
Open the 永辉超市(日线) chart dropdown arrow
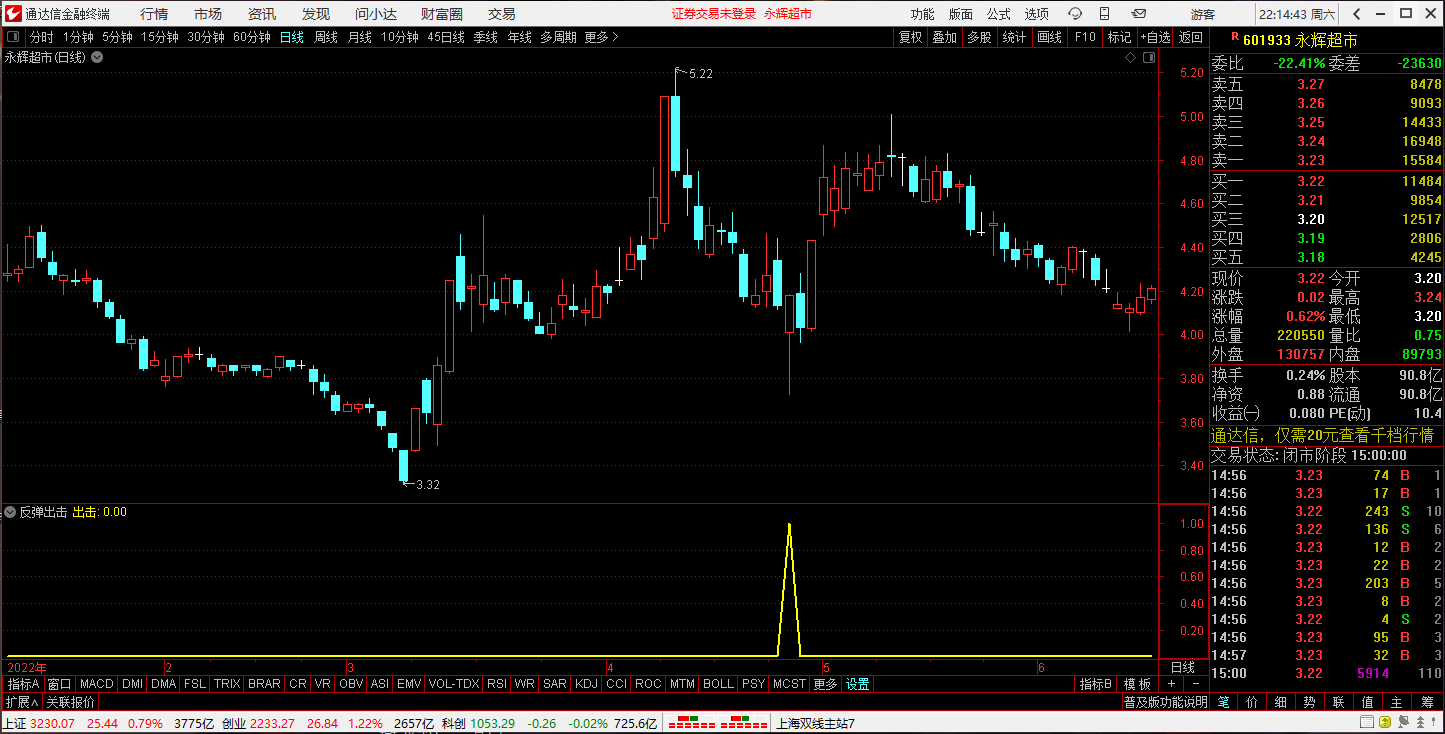[x=98, y=58]
